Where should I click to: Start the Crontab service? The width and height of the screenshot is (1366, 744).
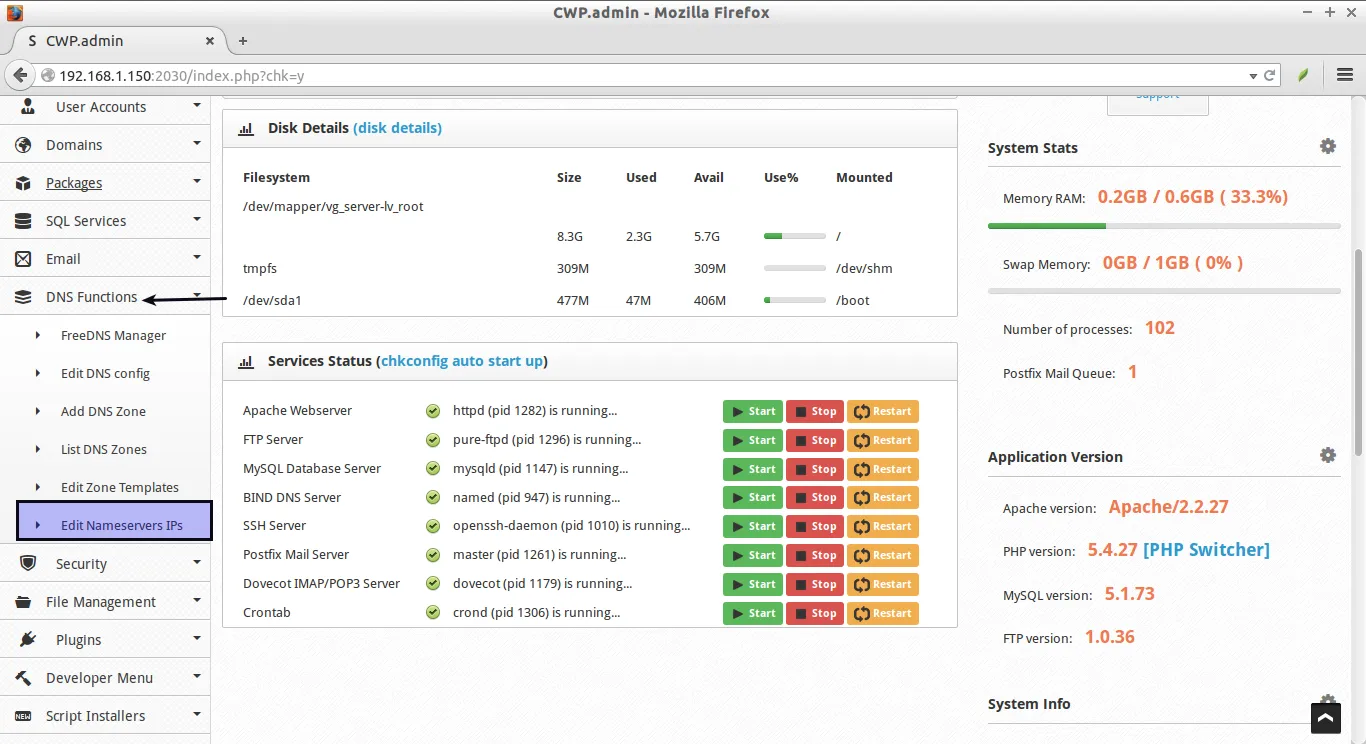[753, 613]
